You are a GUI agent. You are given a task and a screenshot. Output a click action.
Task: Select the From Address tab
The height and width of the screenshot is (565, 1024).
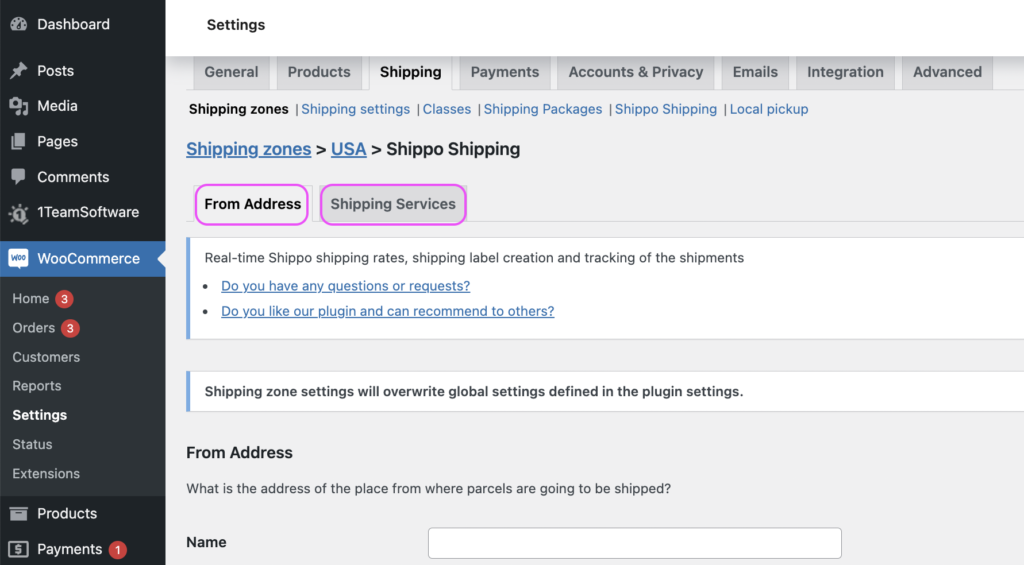pos(252,204)
